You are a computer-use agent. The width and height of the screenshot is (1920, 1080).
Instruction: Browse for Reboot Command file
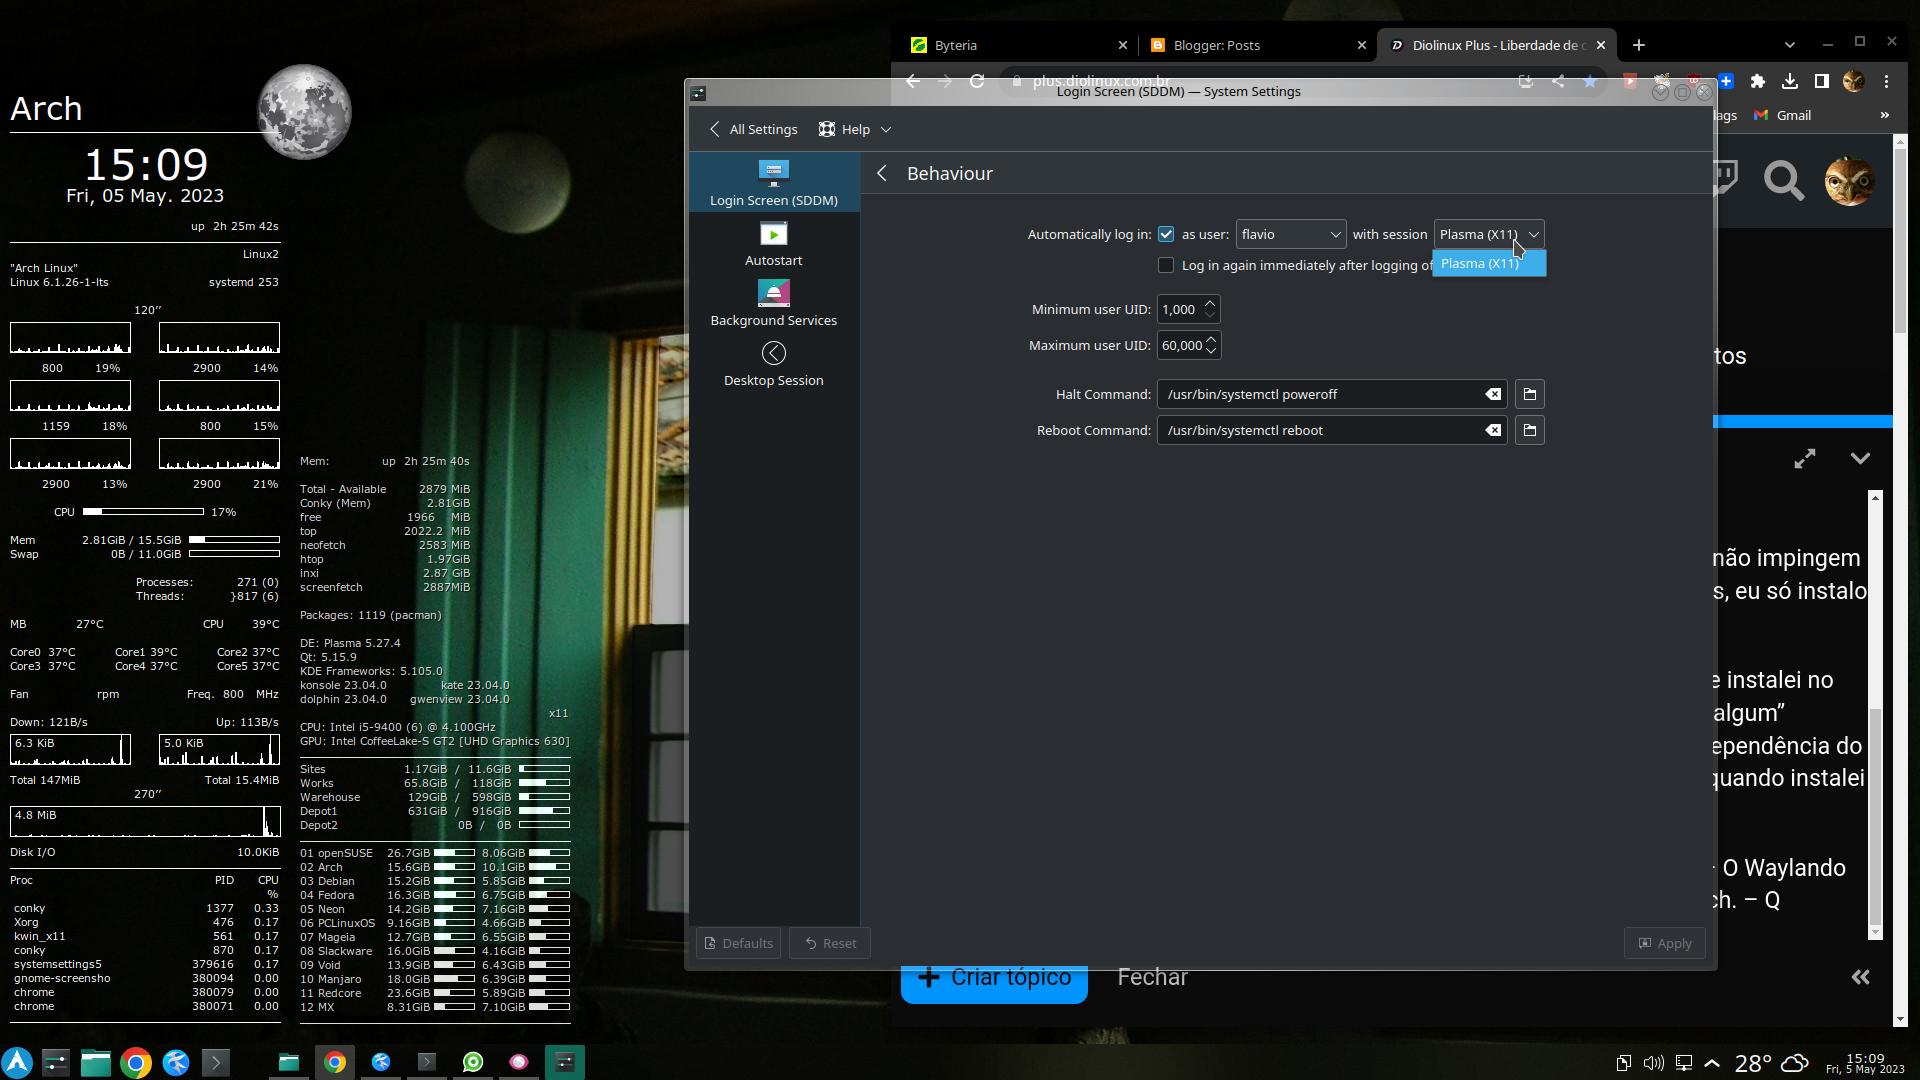tap(1529, 431)
